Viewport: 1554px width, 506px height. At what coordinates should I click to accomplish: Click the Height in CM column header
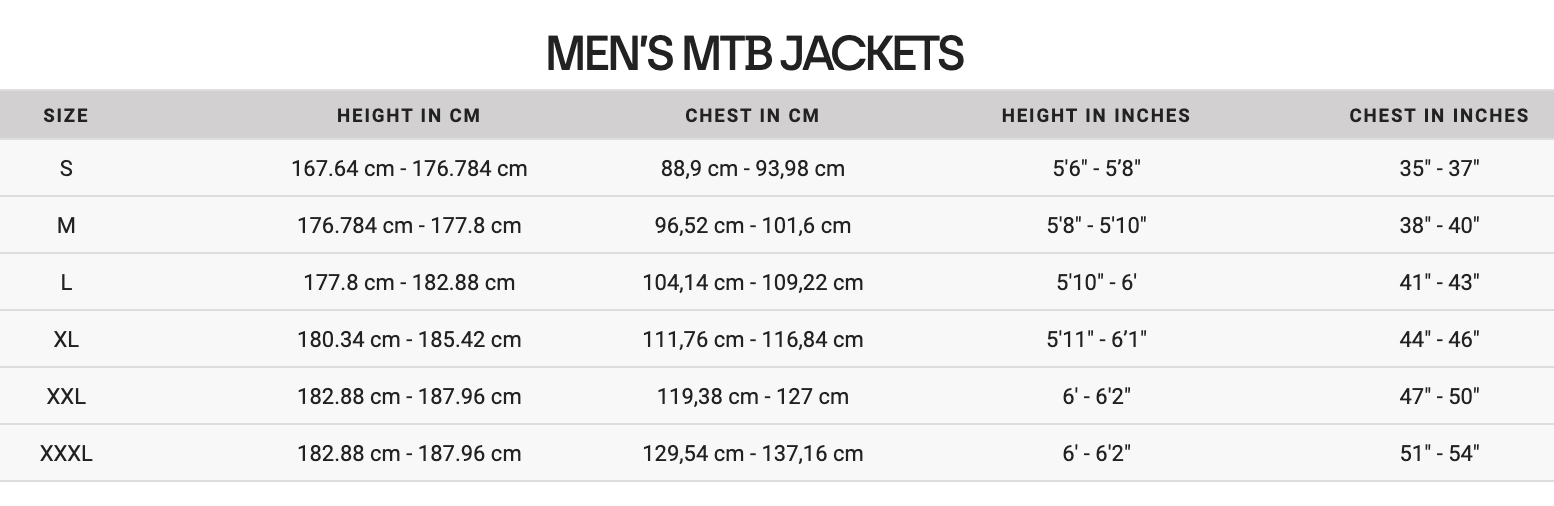[x=409, y=116]
